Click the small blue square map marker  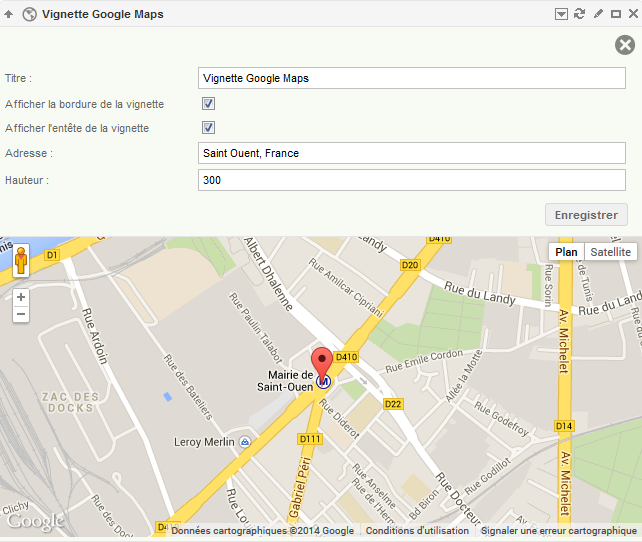click(167, 396)
